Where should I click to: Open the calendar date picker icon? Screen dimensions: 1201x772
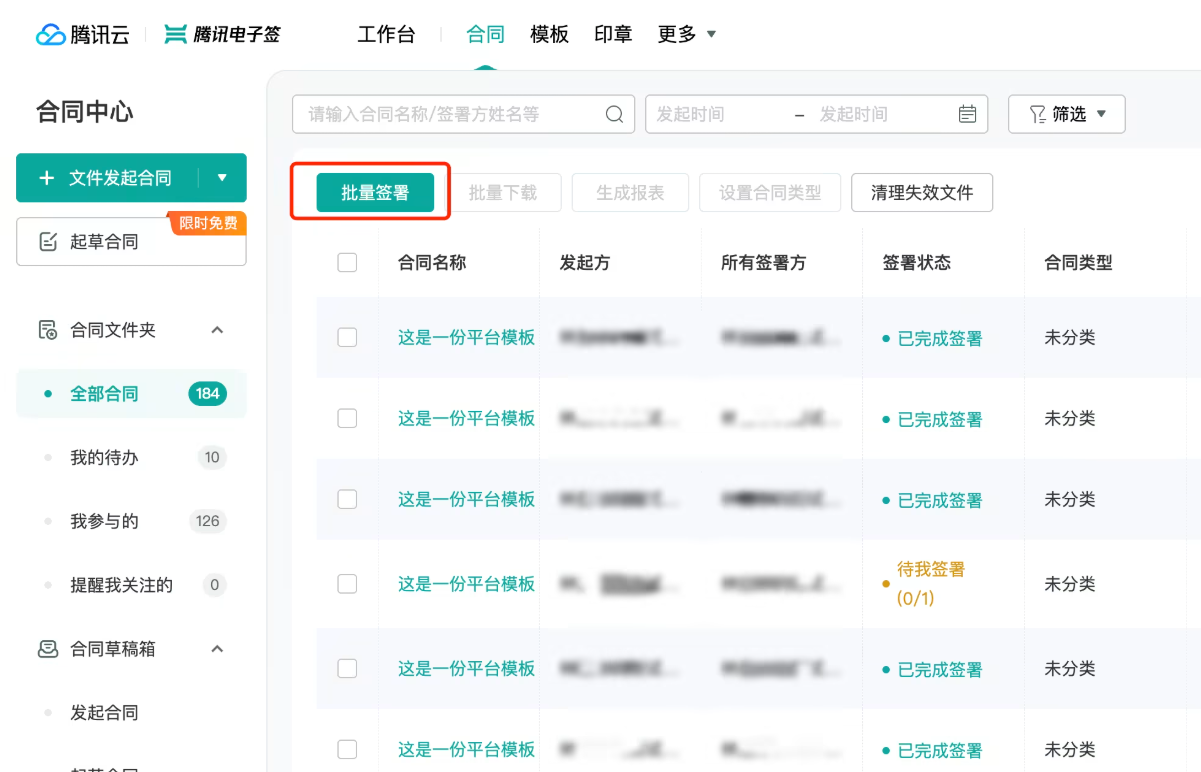(967, 114)
